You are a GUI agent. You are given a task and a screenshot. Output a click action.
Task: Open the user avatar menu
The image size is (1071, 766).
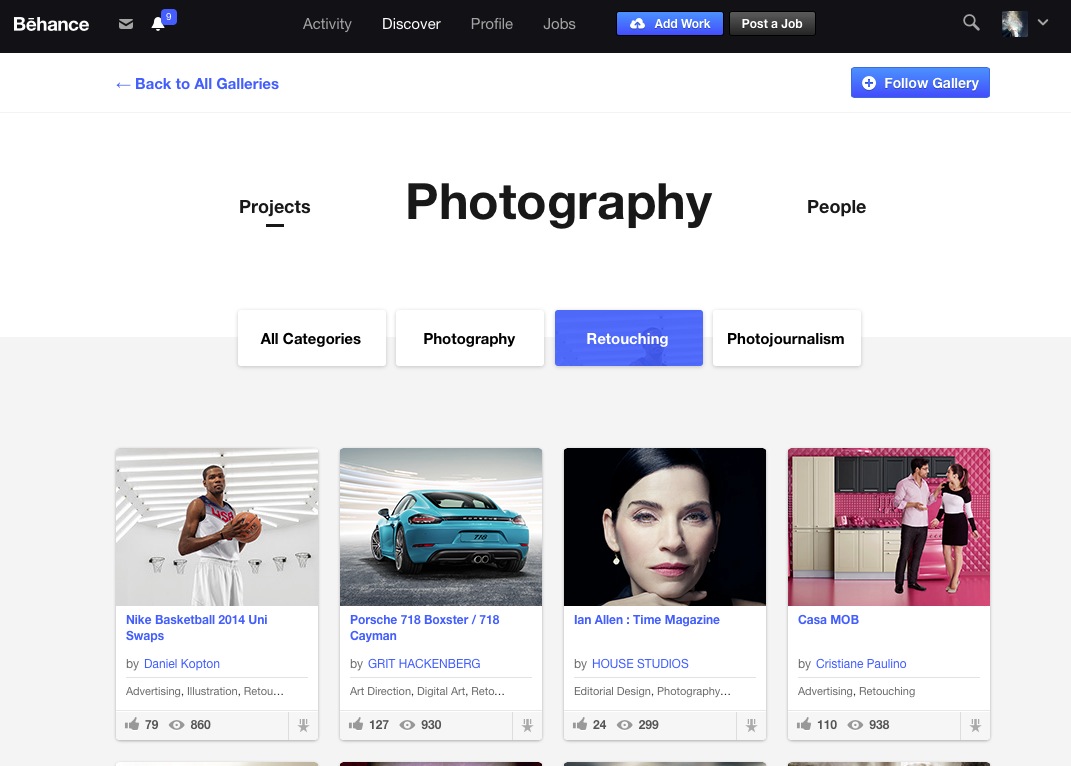(x=1014, y=24)
